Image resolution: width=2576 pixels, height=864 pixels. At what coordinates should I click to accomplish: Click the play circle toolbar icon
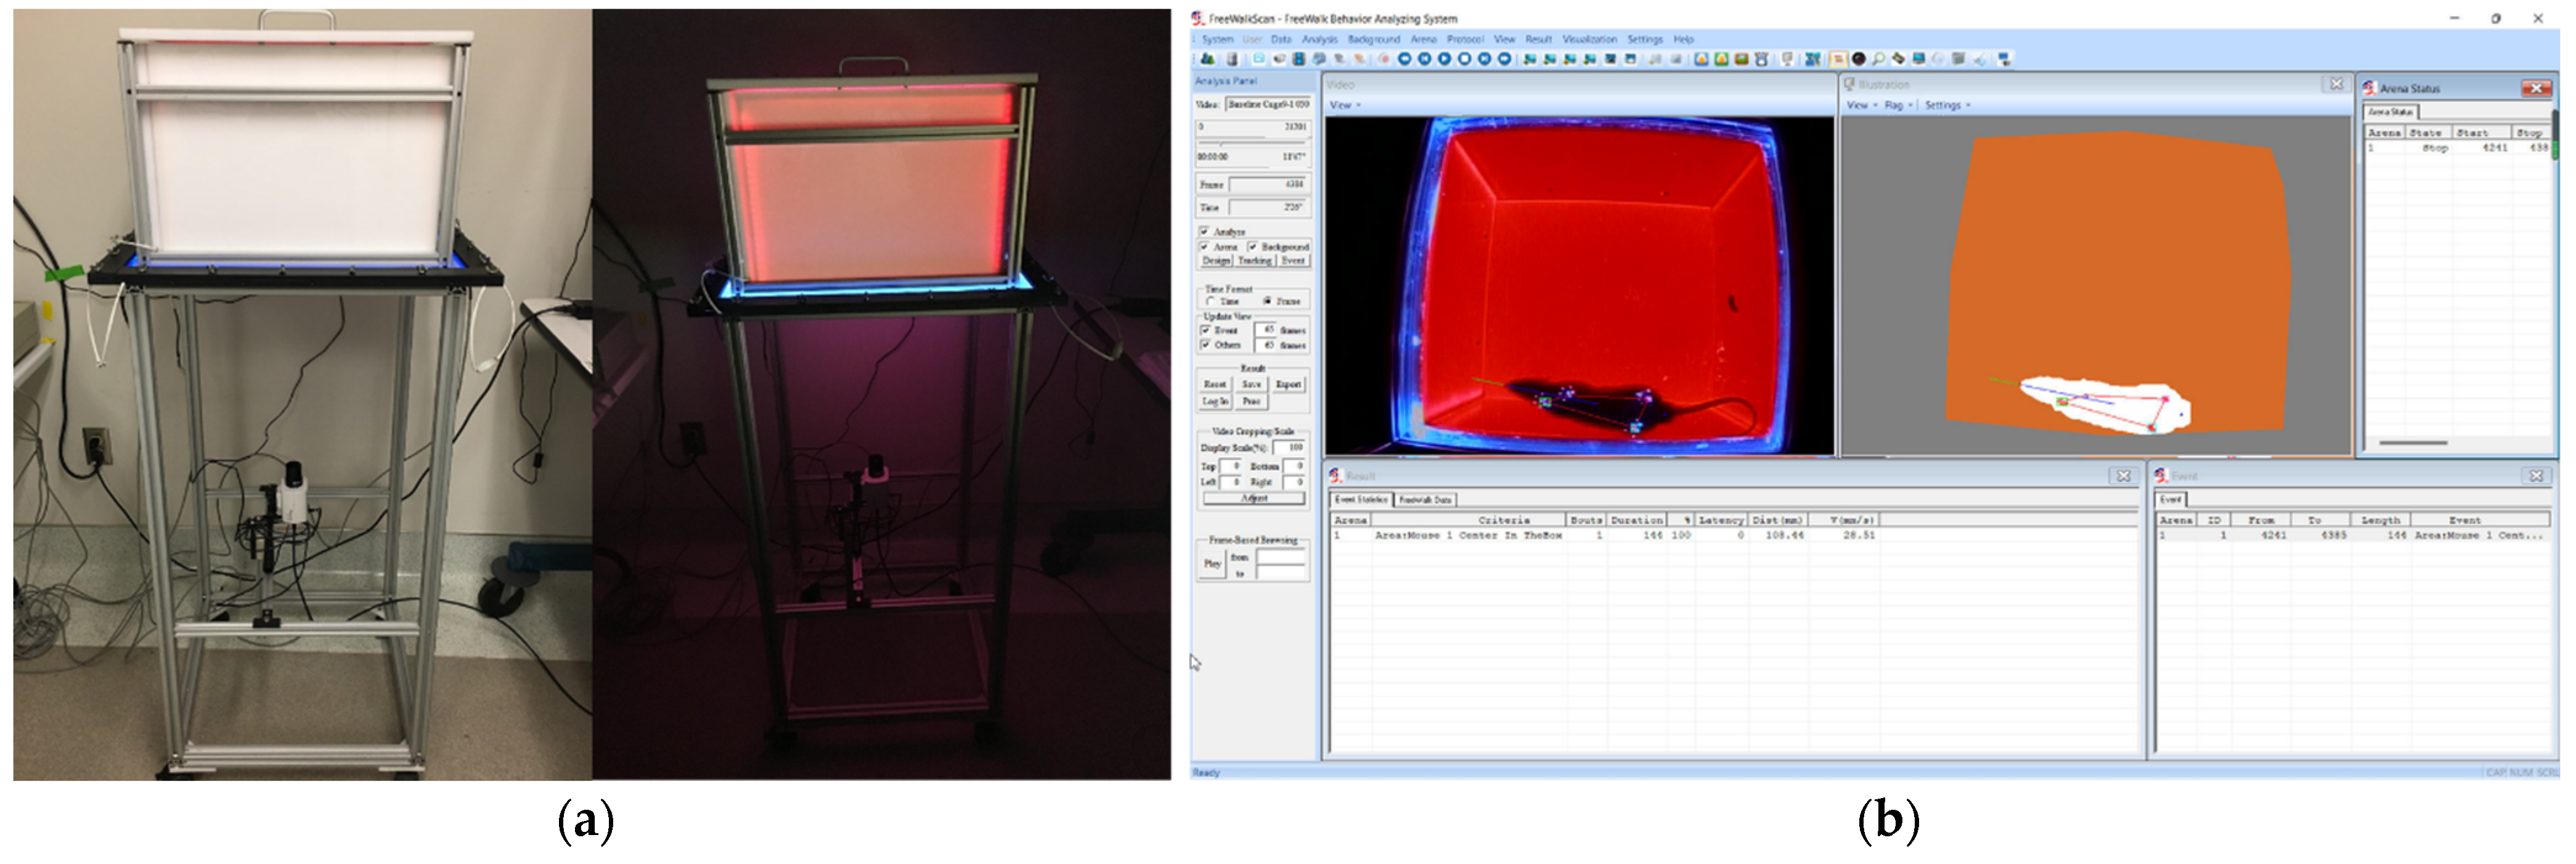click(1445, 59)
